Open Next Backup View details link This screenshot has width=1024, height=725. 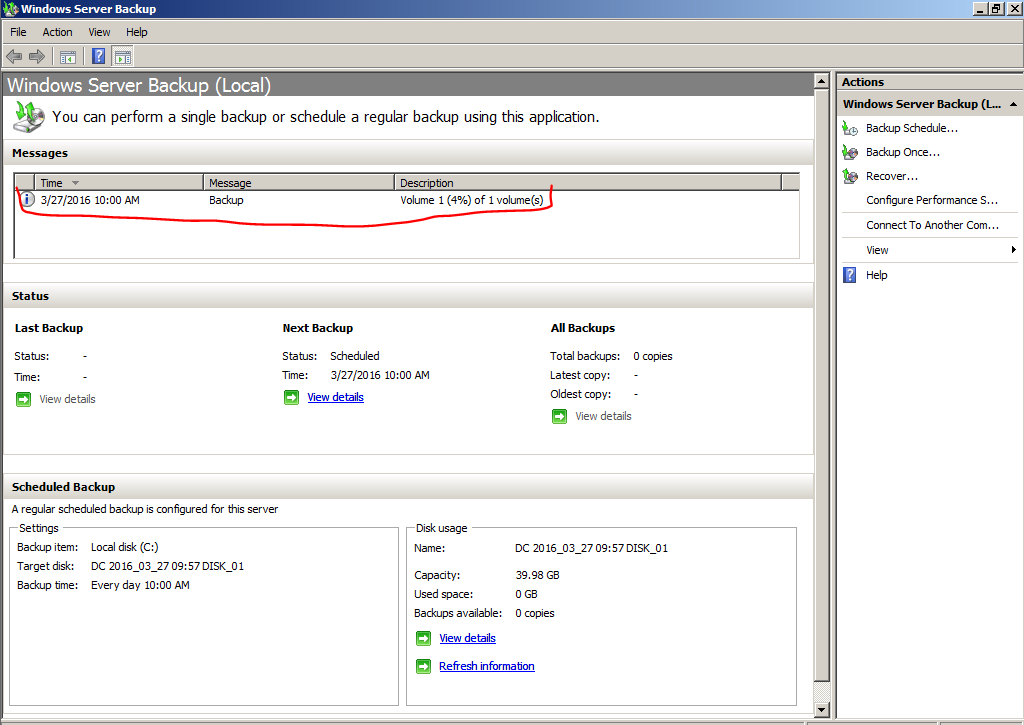336,397
